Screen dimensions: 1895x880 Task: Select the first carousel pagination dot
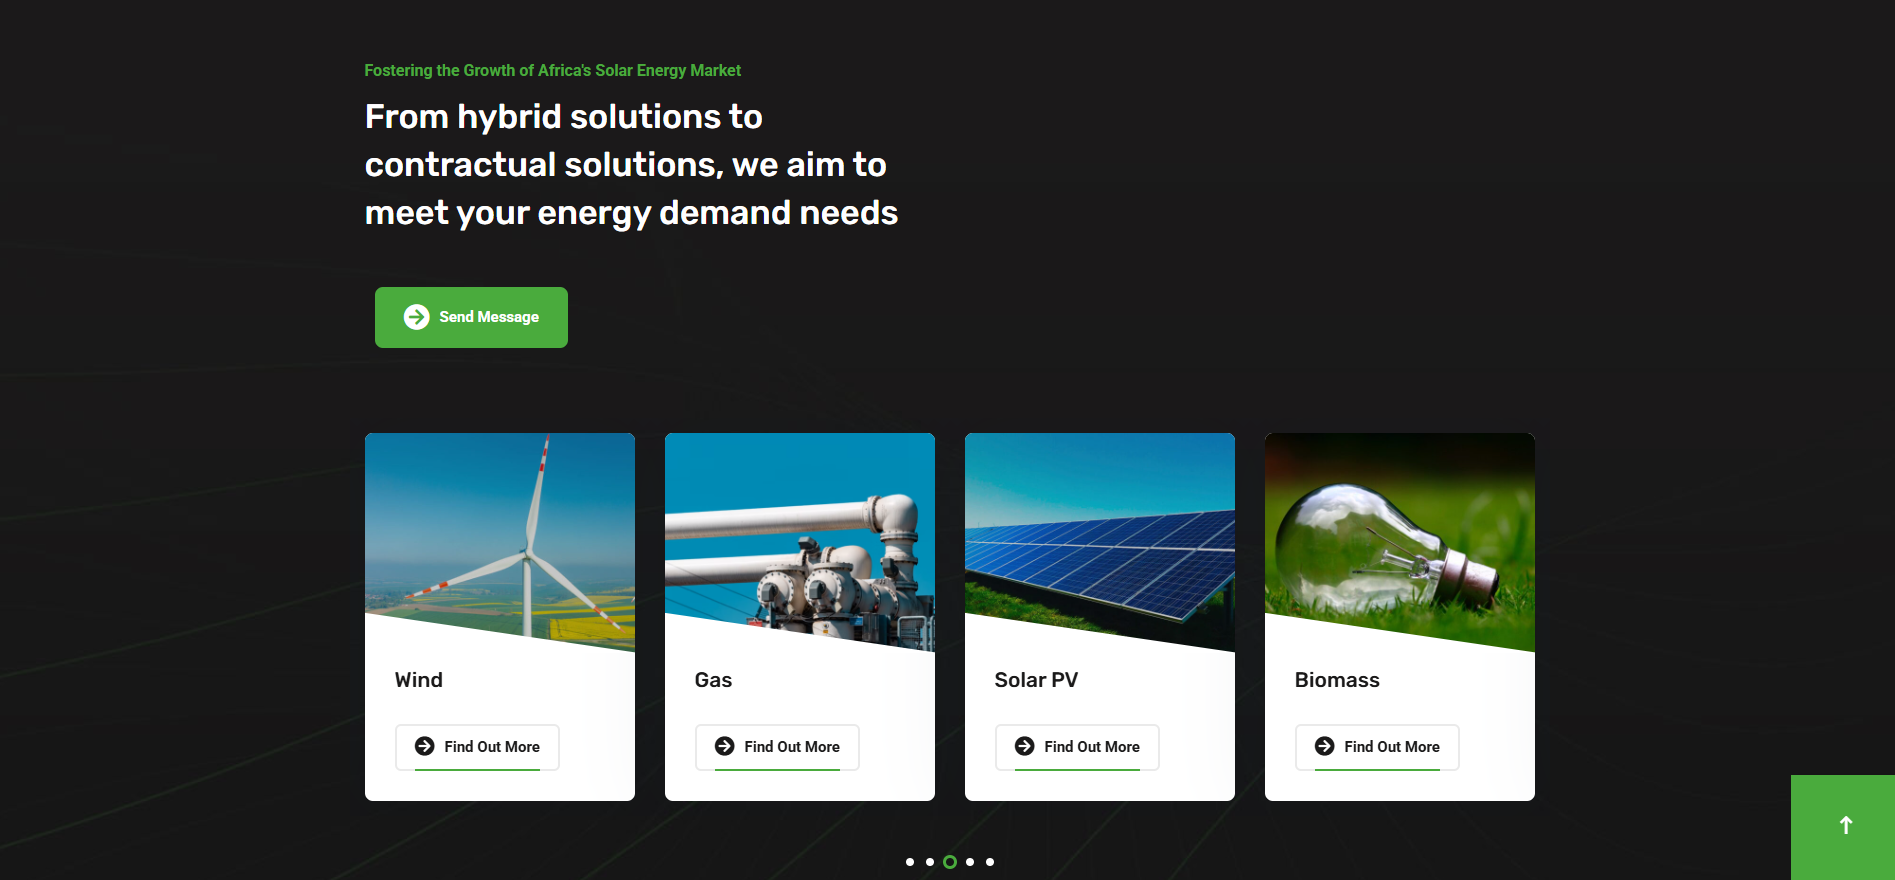(910, 862)
